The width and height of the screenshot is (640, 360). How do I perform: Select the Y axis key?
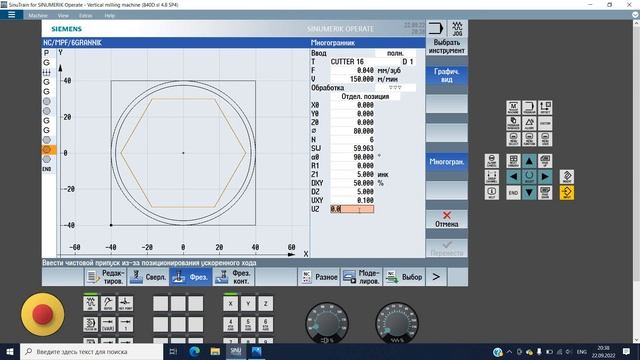(248, 303)
